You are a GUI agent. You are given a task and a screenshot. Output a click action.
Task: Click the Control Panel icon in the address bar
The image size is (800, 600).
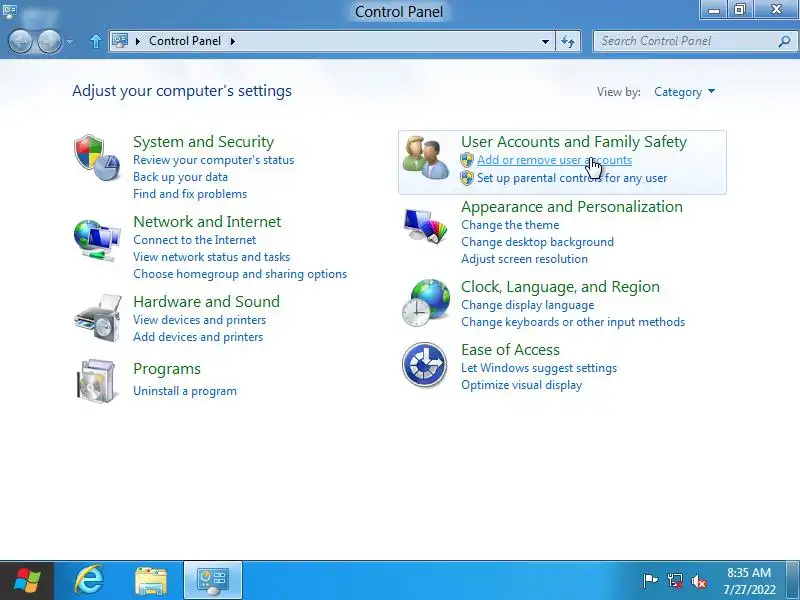(120, 40)
